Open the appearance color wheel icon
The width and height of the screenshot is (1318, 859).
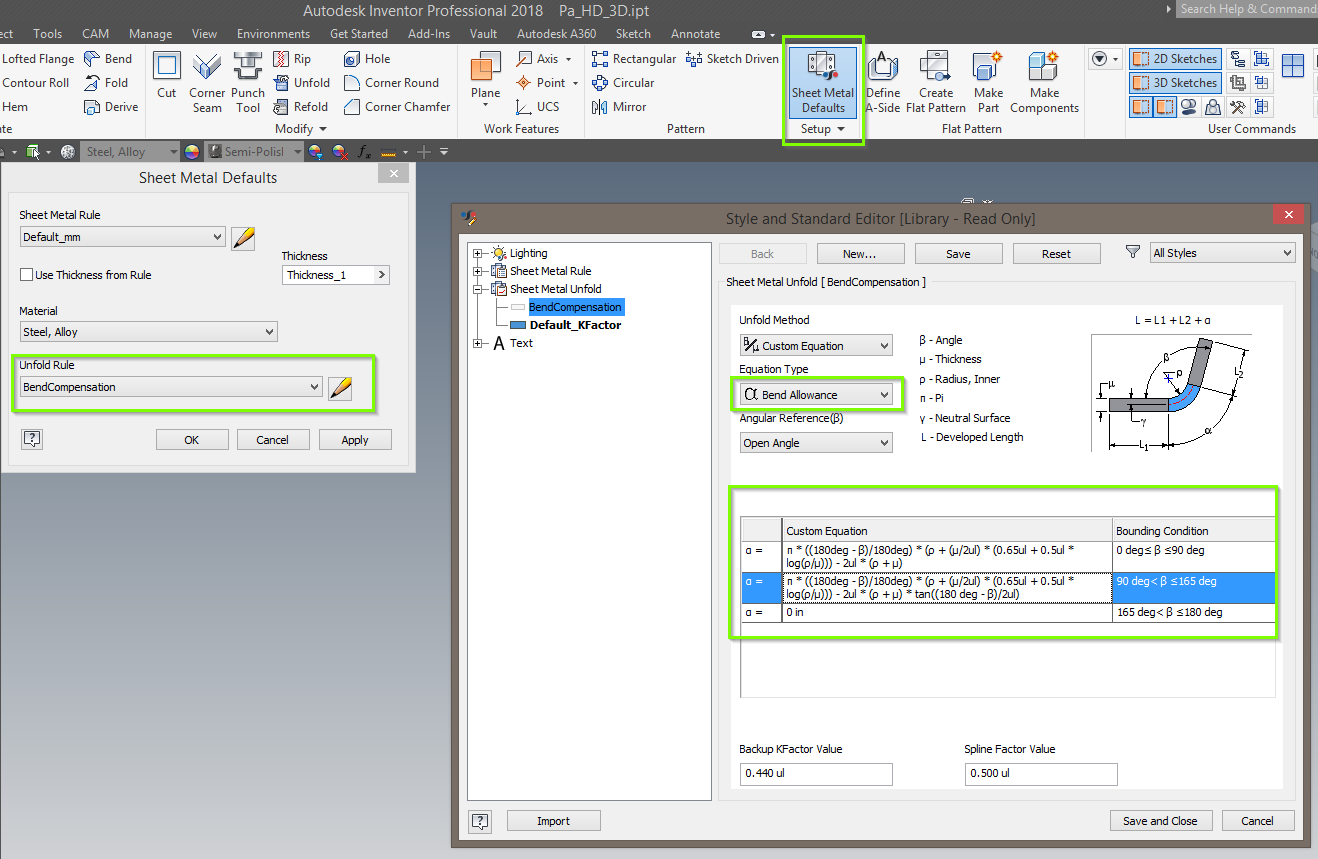point(191,152)
